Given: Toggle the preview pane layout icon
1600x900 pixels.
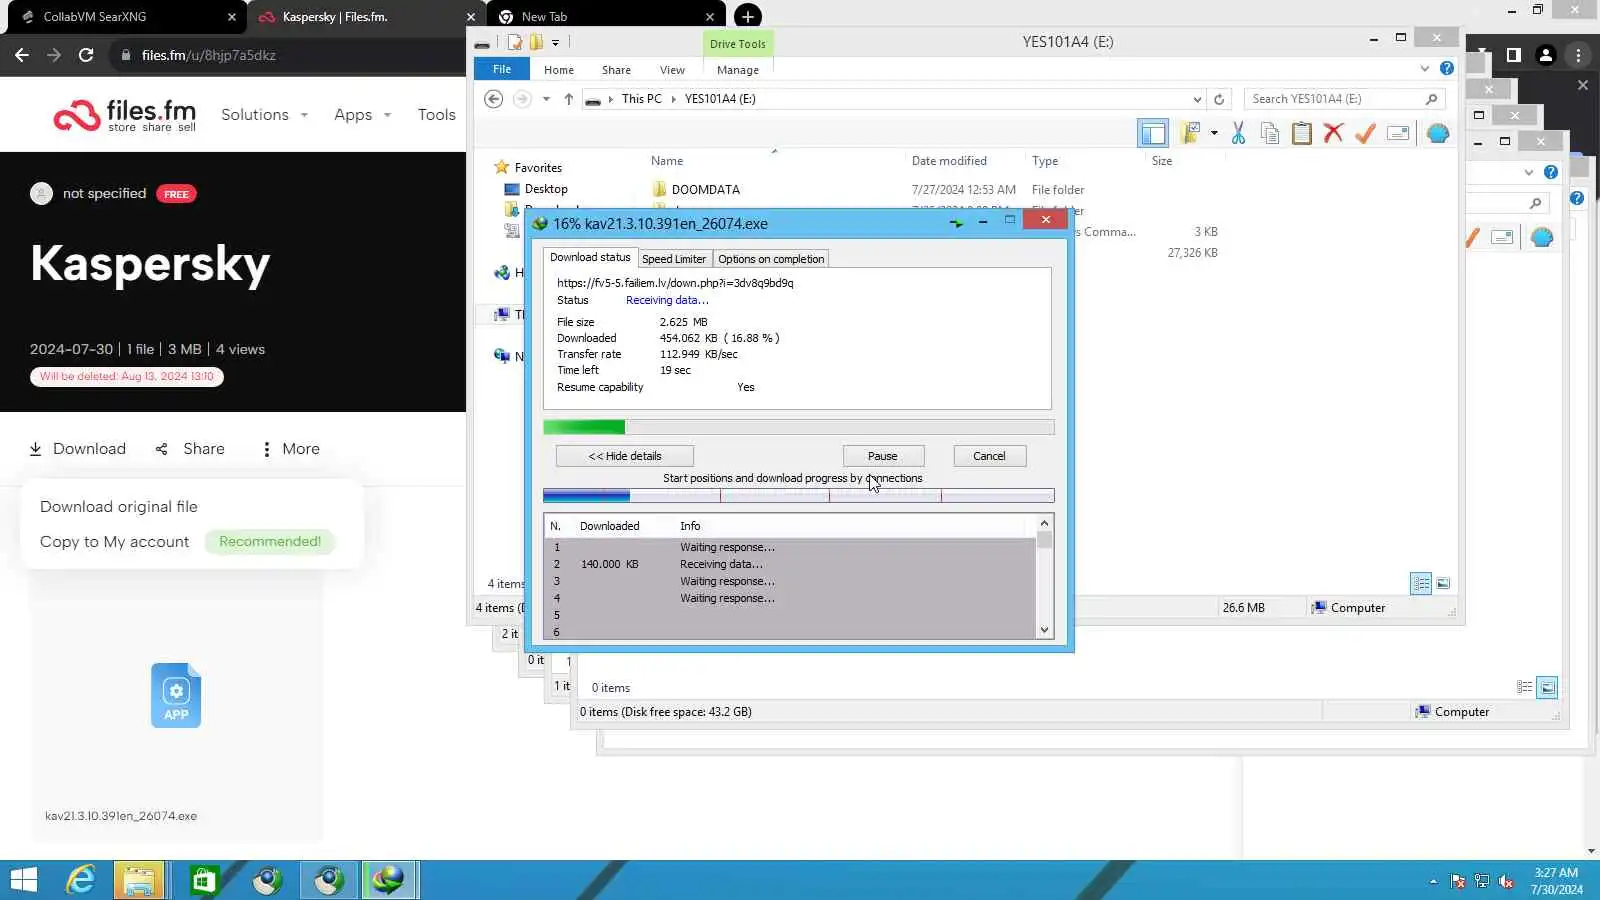Looking at the screenshot, I should (x=1153, y=133).
